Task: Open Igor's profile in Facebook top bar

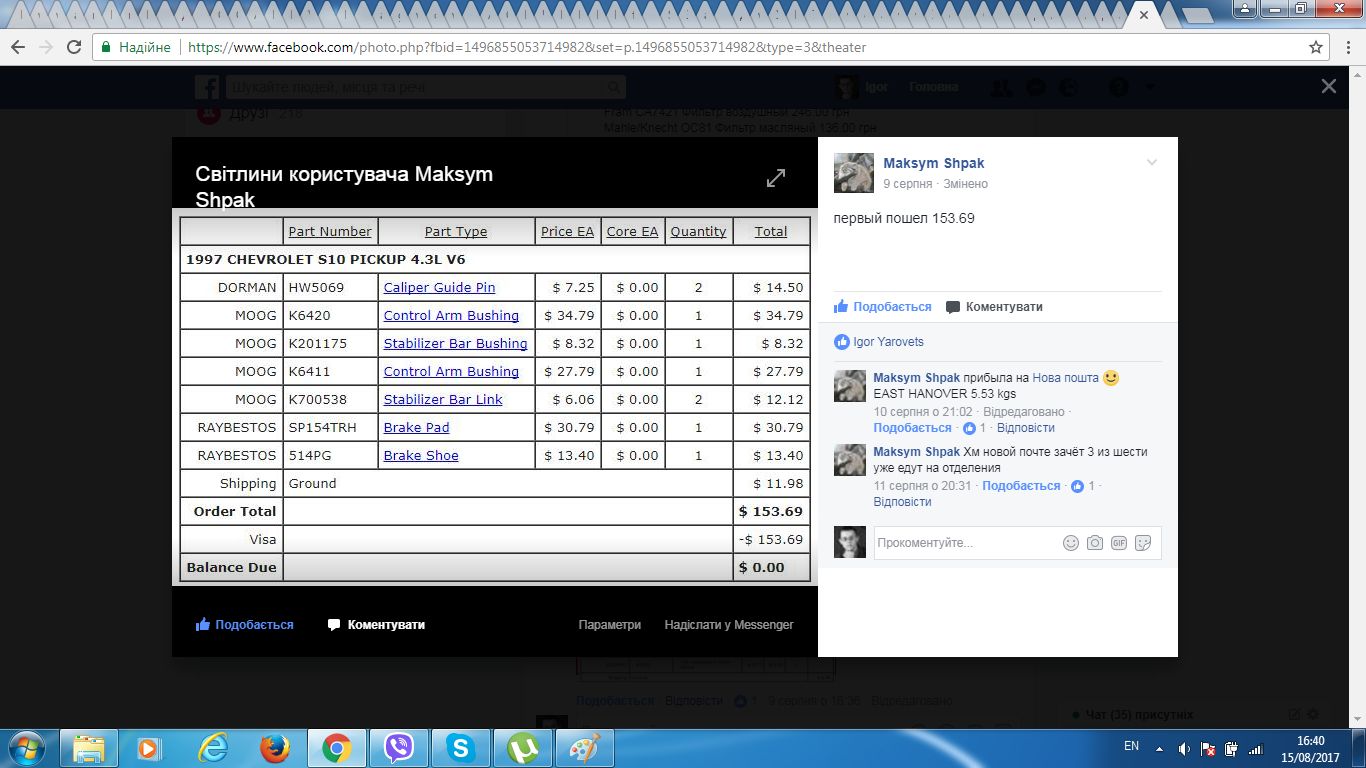Action: click(x=863, y=87)
